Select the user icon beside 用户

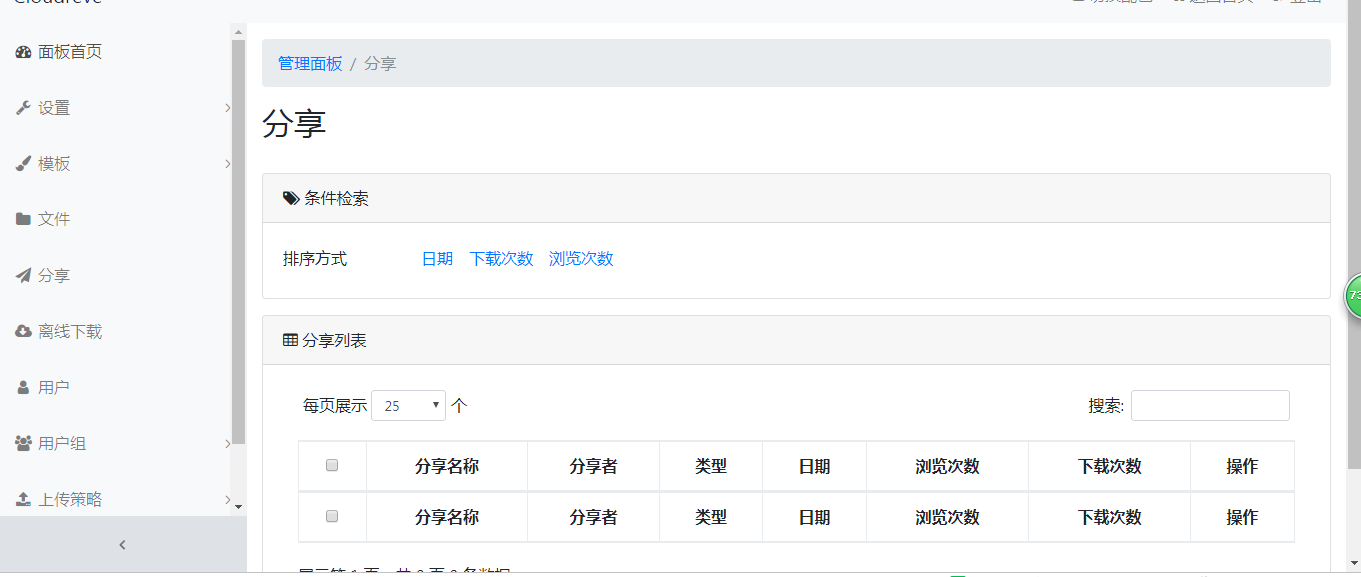[22, 387]
